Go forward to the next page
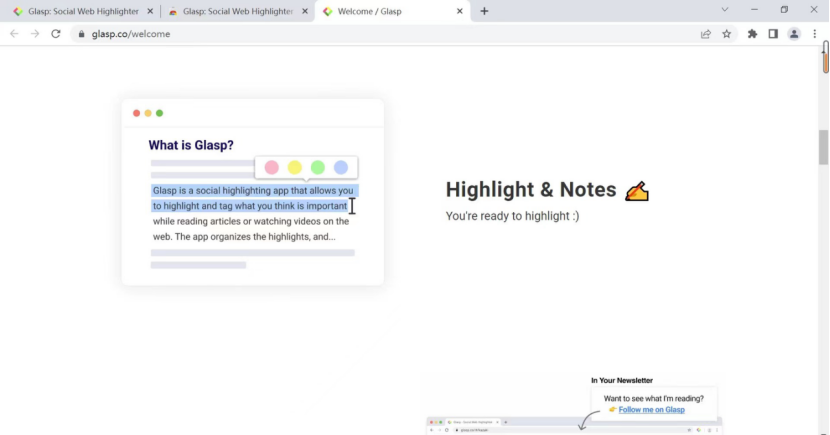This screenshot has height=435, width=830. click(35, 34)
